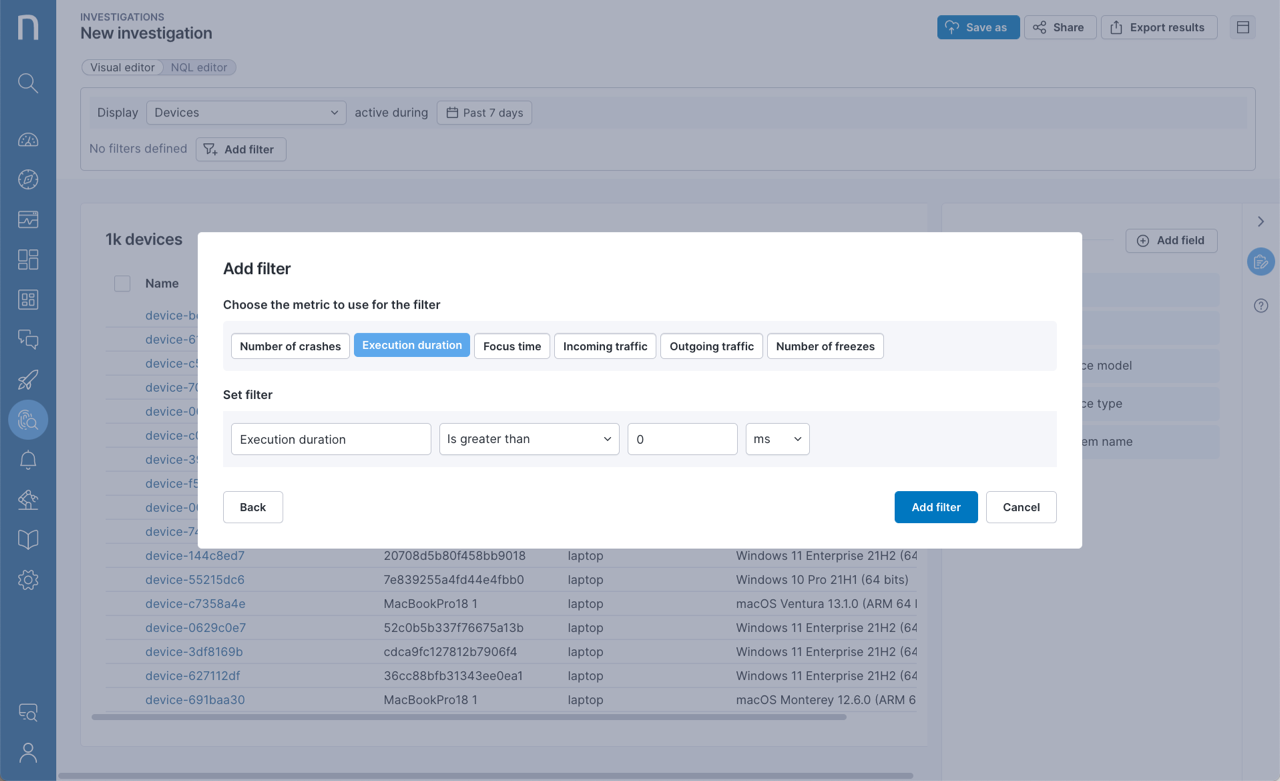
Task: Open the book documentation icon in the sidebar
Action: tap(28, 539)
